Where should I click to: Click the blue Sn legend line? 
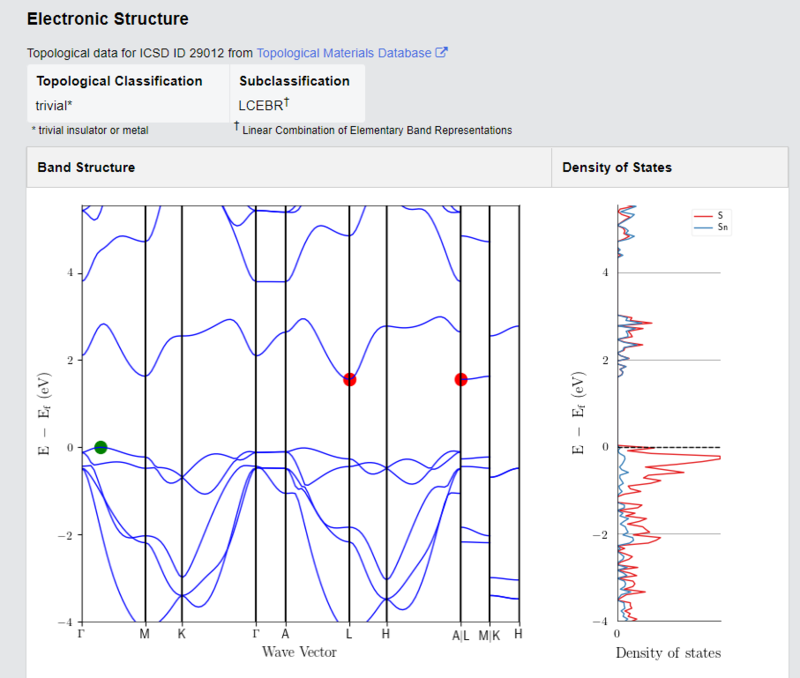703,228
